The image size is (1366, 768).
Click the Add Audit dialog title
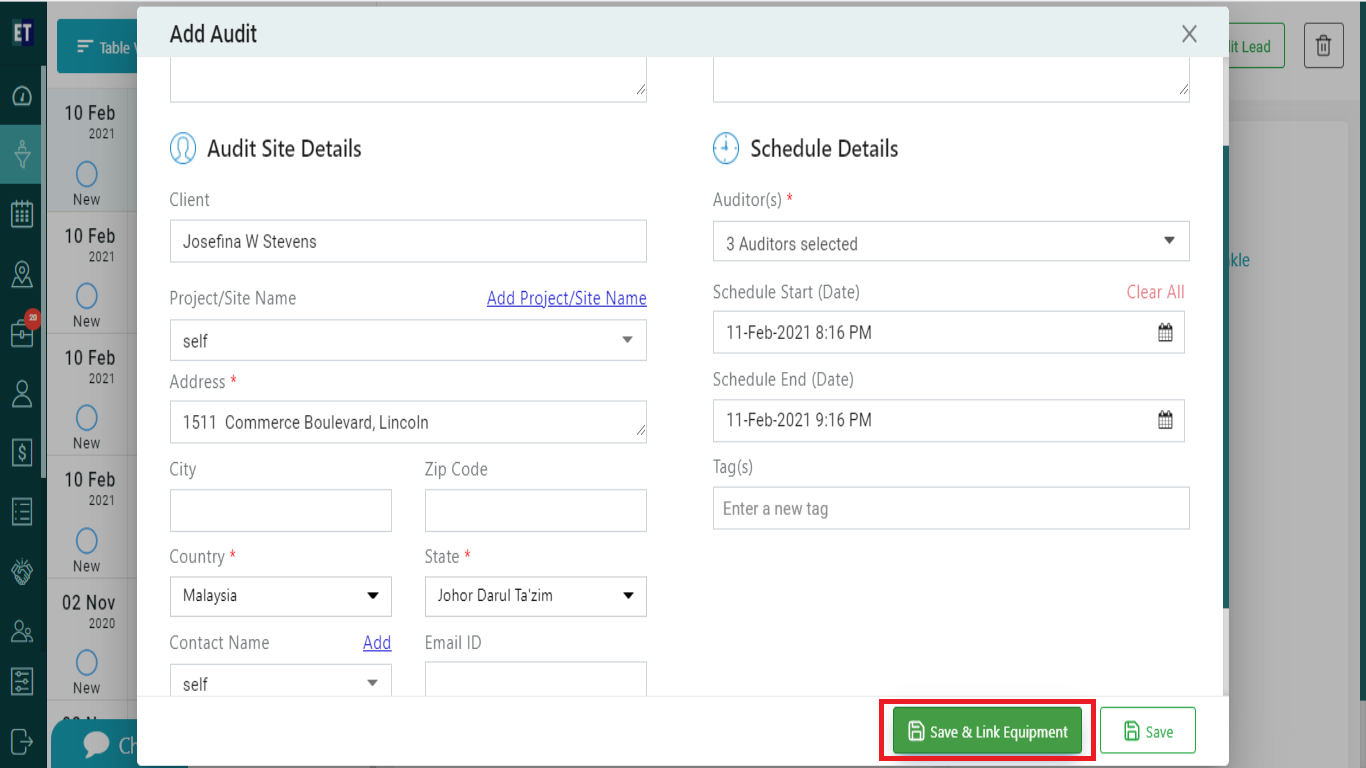pos(213,34)
